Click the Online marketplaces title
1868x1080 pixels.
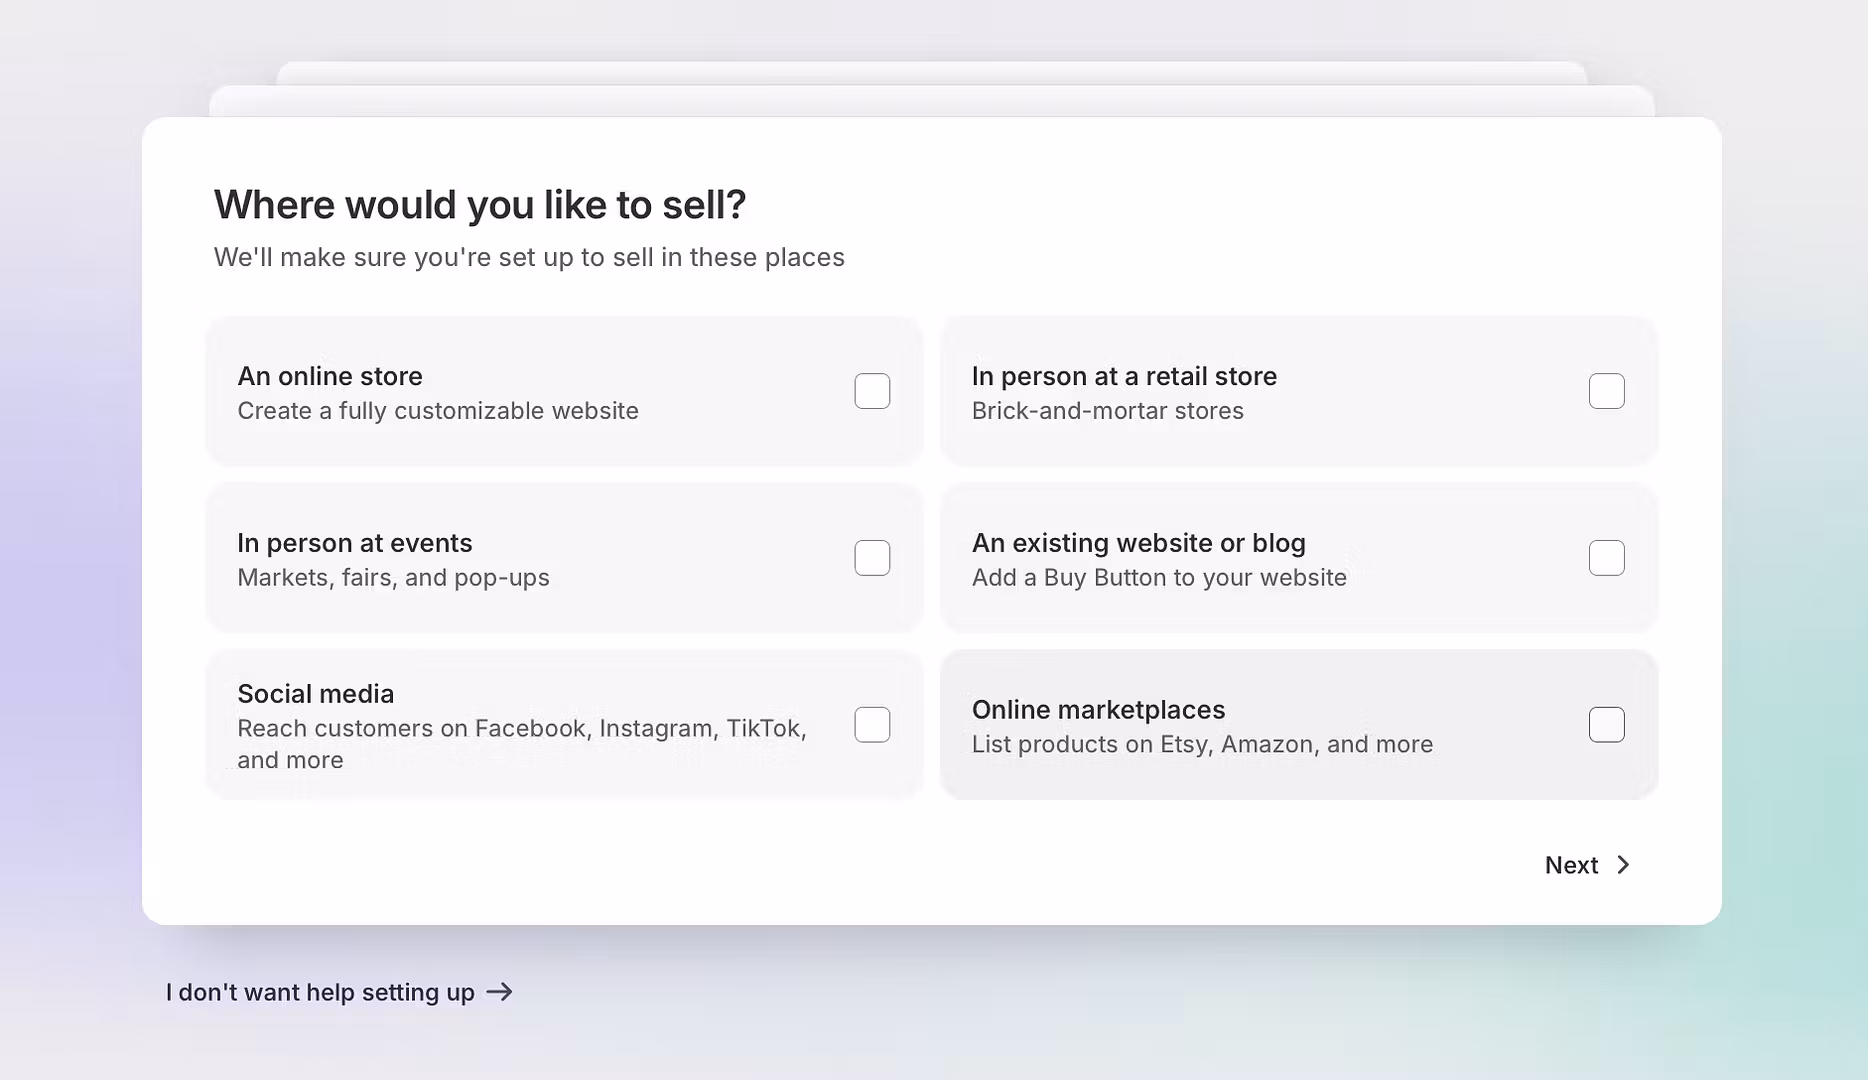pyautogui.click(x=1098, y=710)
